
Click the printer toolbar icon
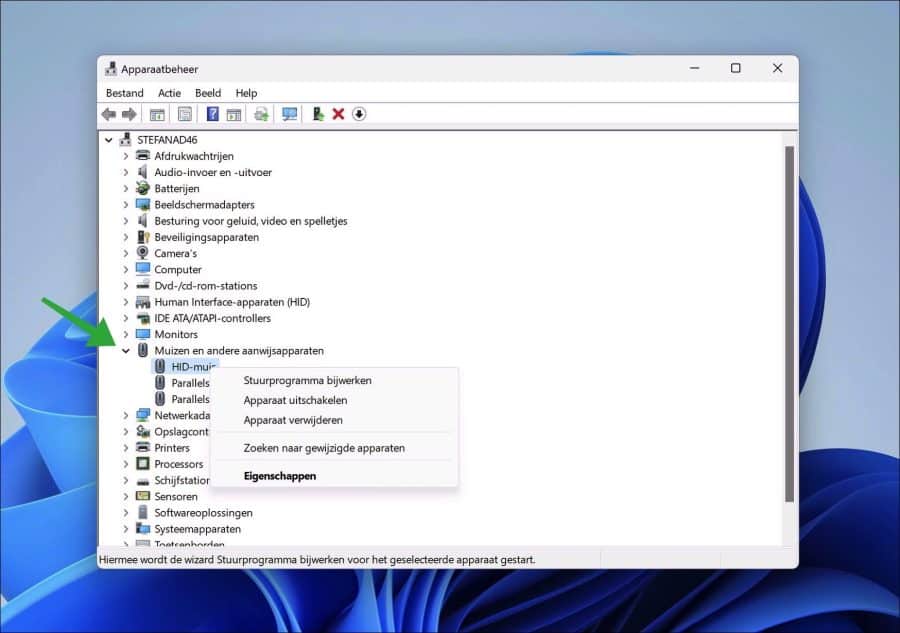click(261, 114)
